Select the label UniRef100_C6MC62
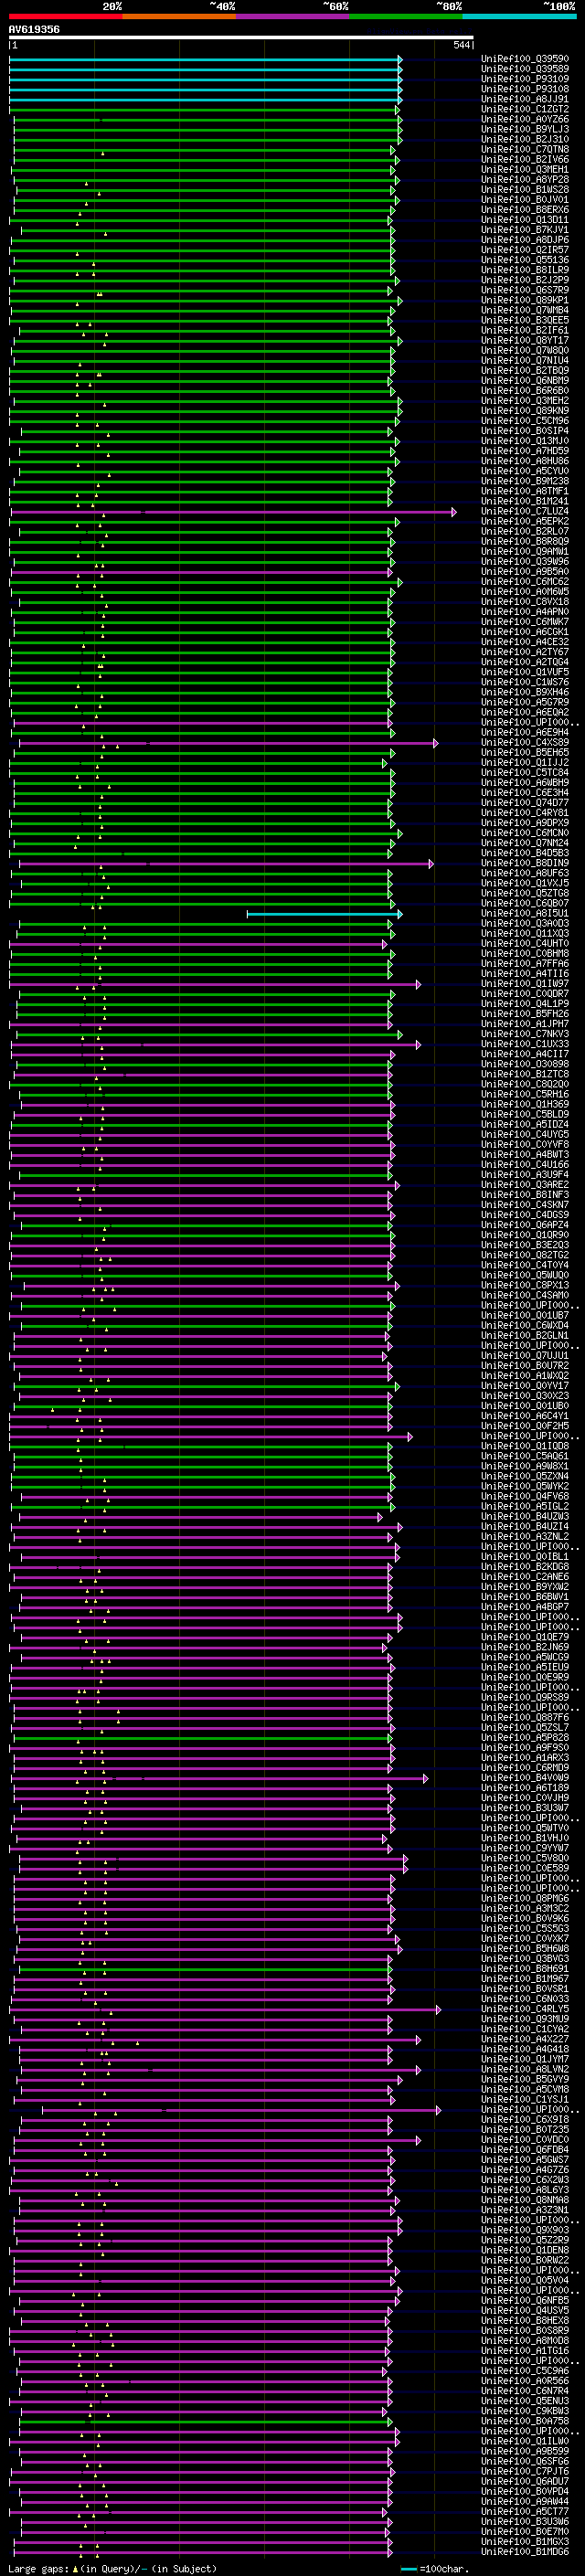 pyautogui.click(x=525, y=582)
